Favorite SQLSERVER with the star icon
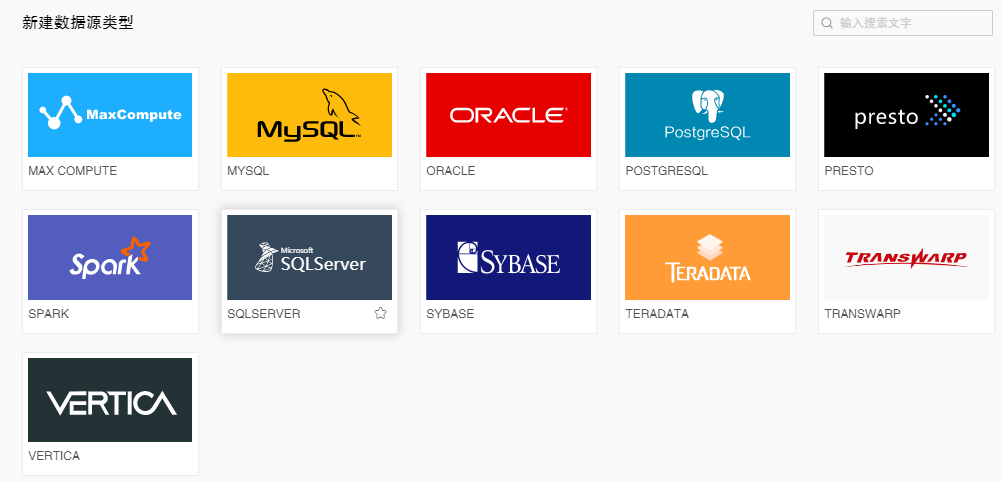Viewport: 1001px width, 482px height. pyautogui.click(x=380, y=313)
